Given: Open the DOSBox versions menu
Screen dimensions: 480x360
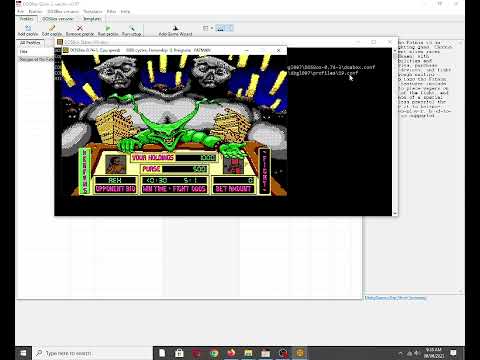Looking at the screenshot, I should (x=63, y=11).
